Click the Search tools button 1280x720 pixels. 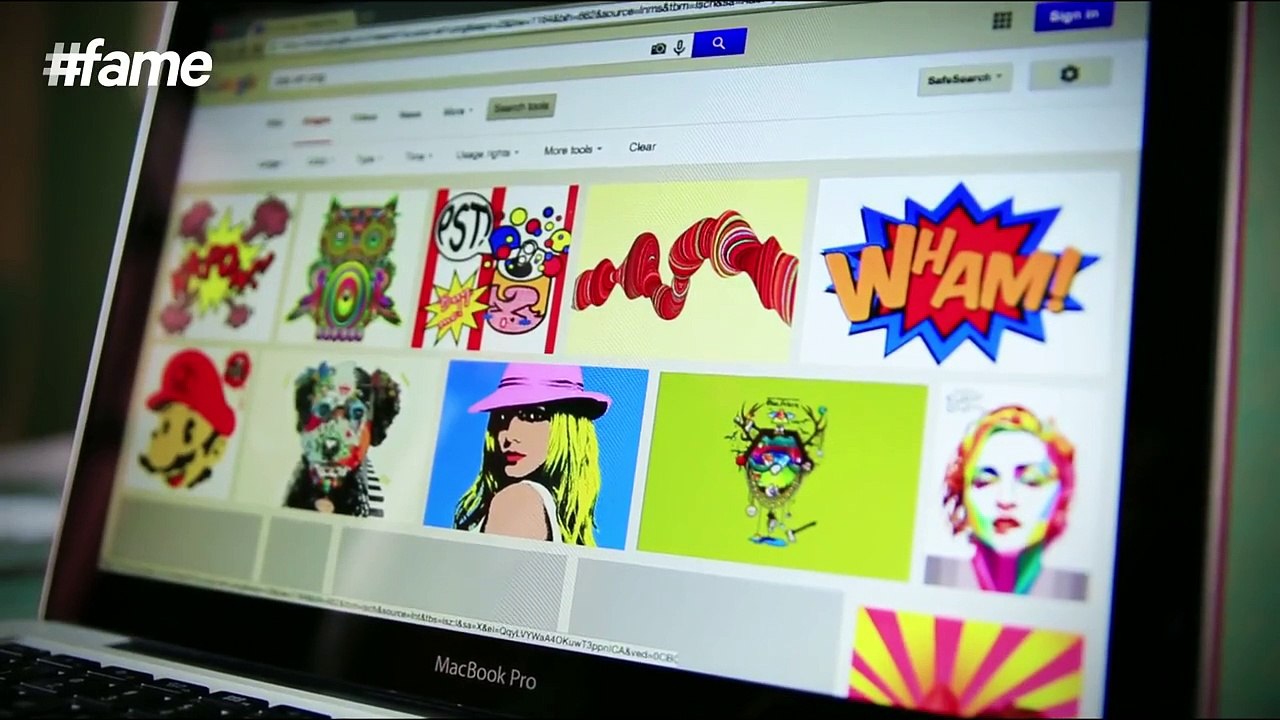point(521,107)
